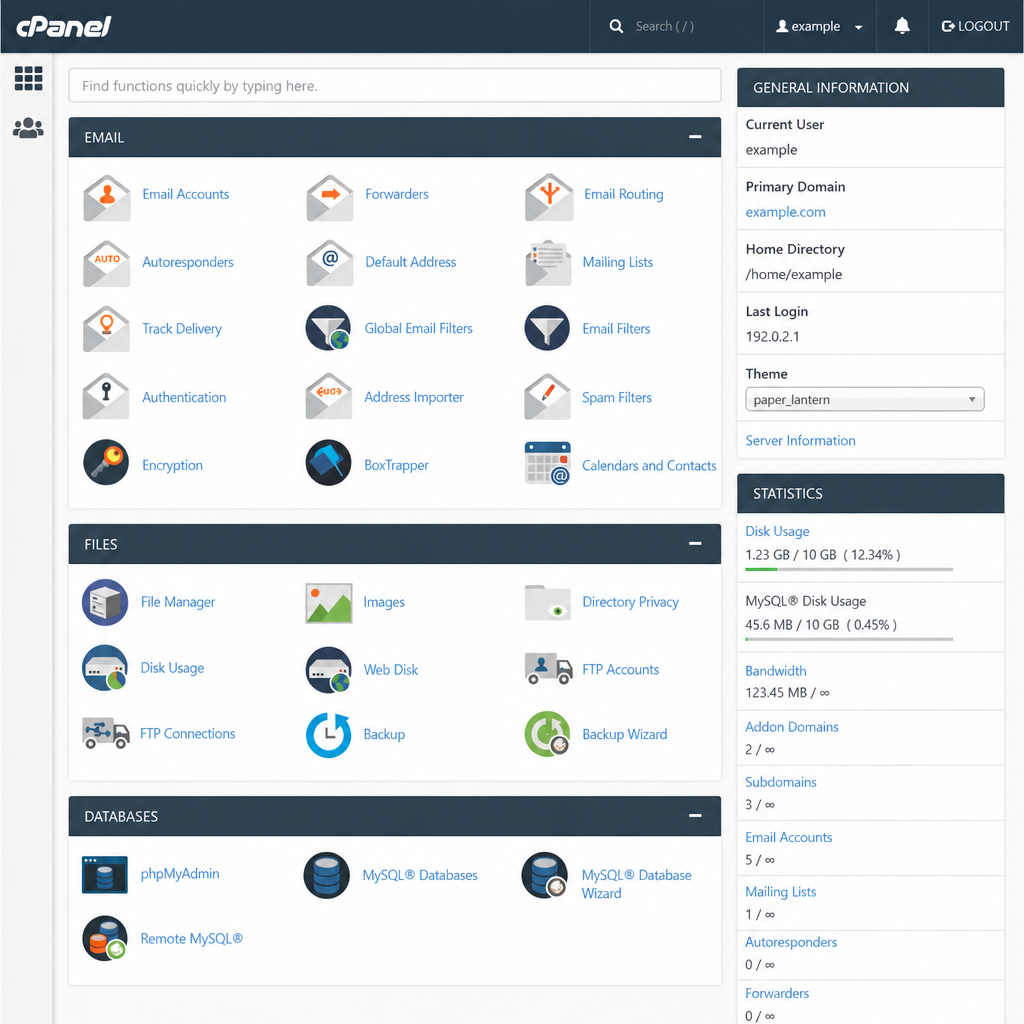Screen dimensions: 1024x1024
Task: Click the Spam Filters pencil envelope icon
Action: pos(547,396)
